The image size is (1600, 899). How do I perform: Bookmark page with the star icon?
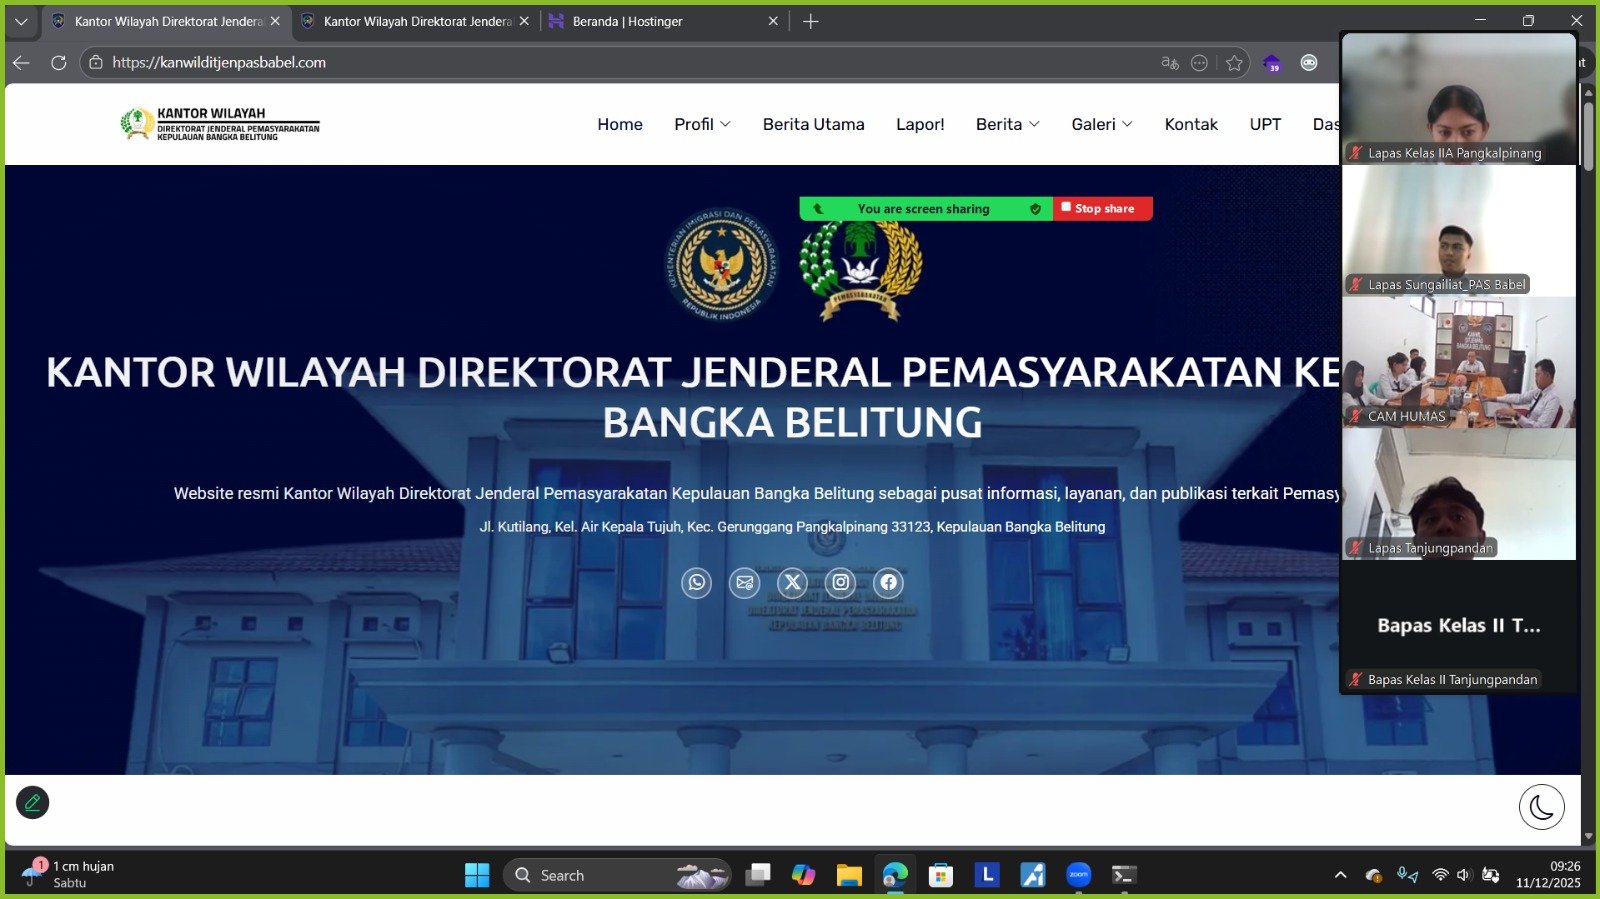click(1234, 63)
